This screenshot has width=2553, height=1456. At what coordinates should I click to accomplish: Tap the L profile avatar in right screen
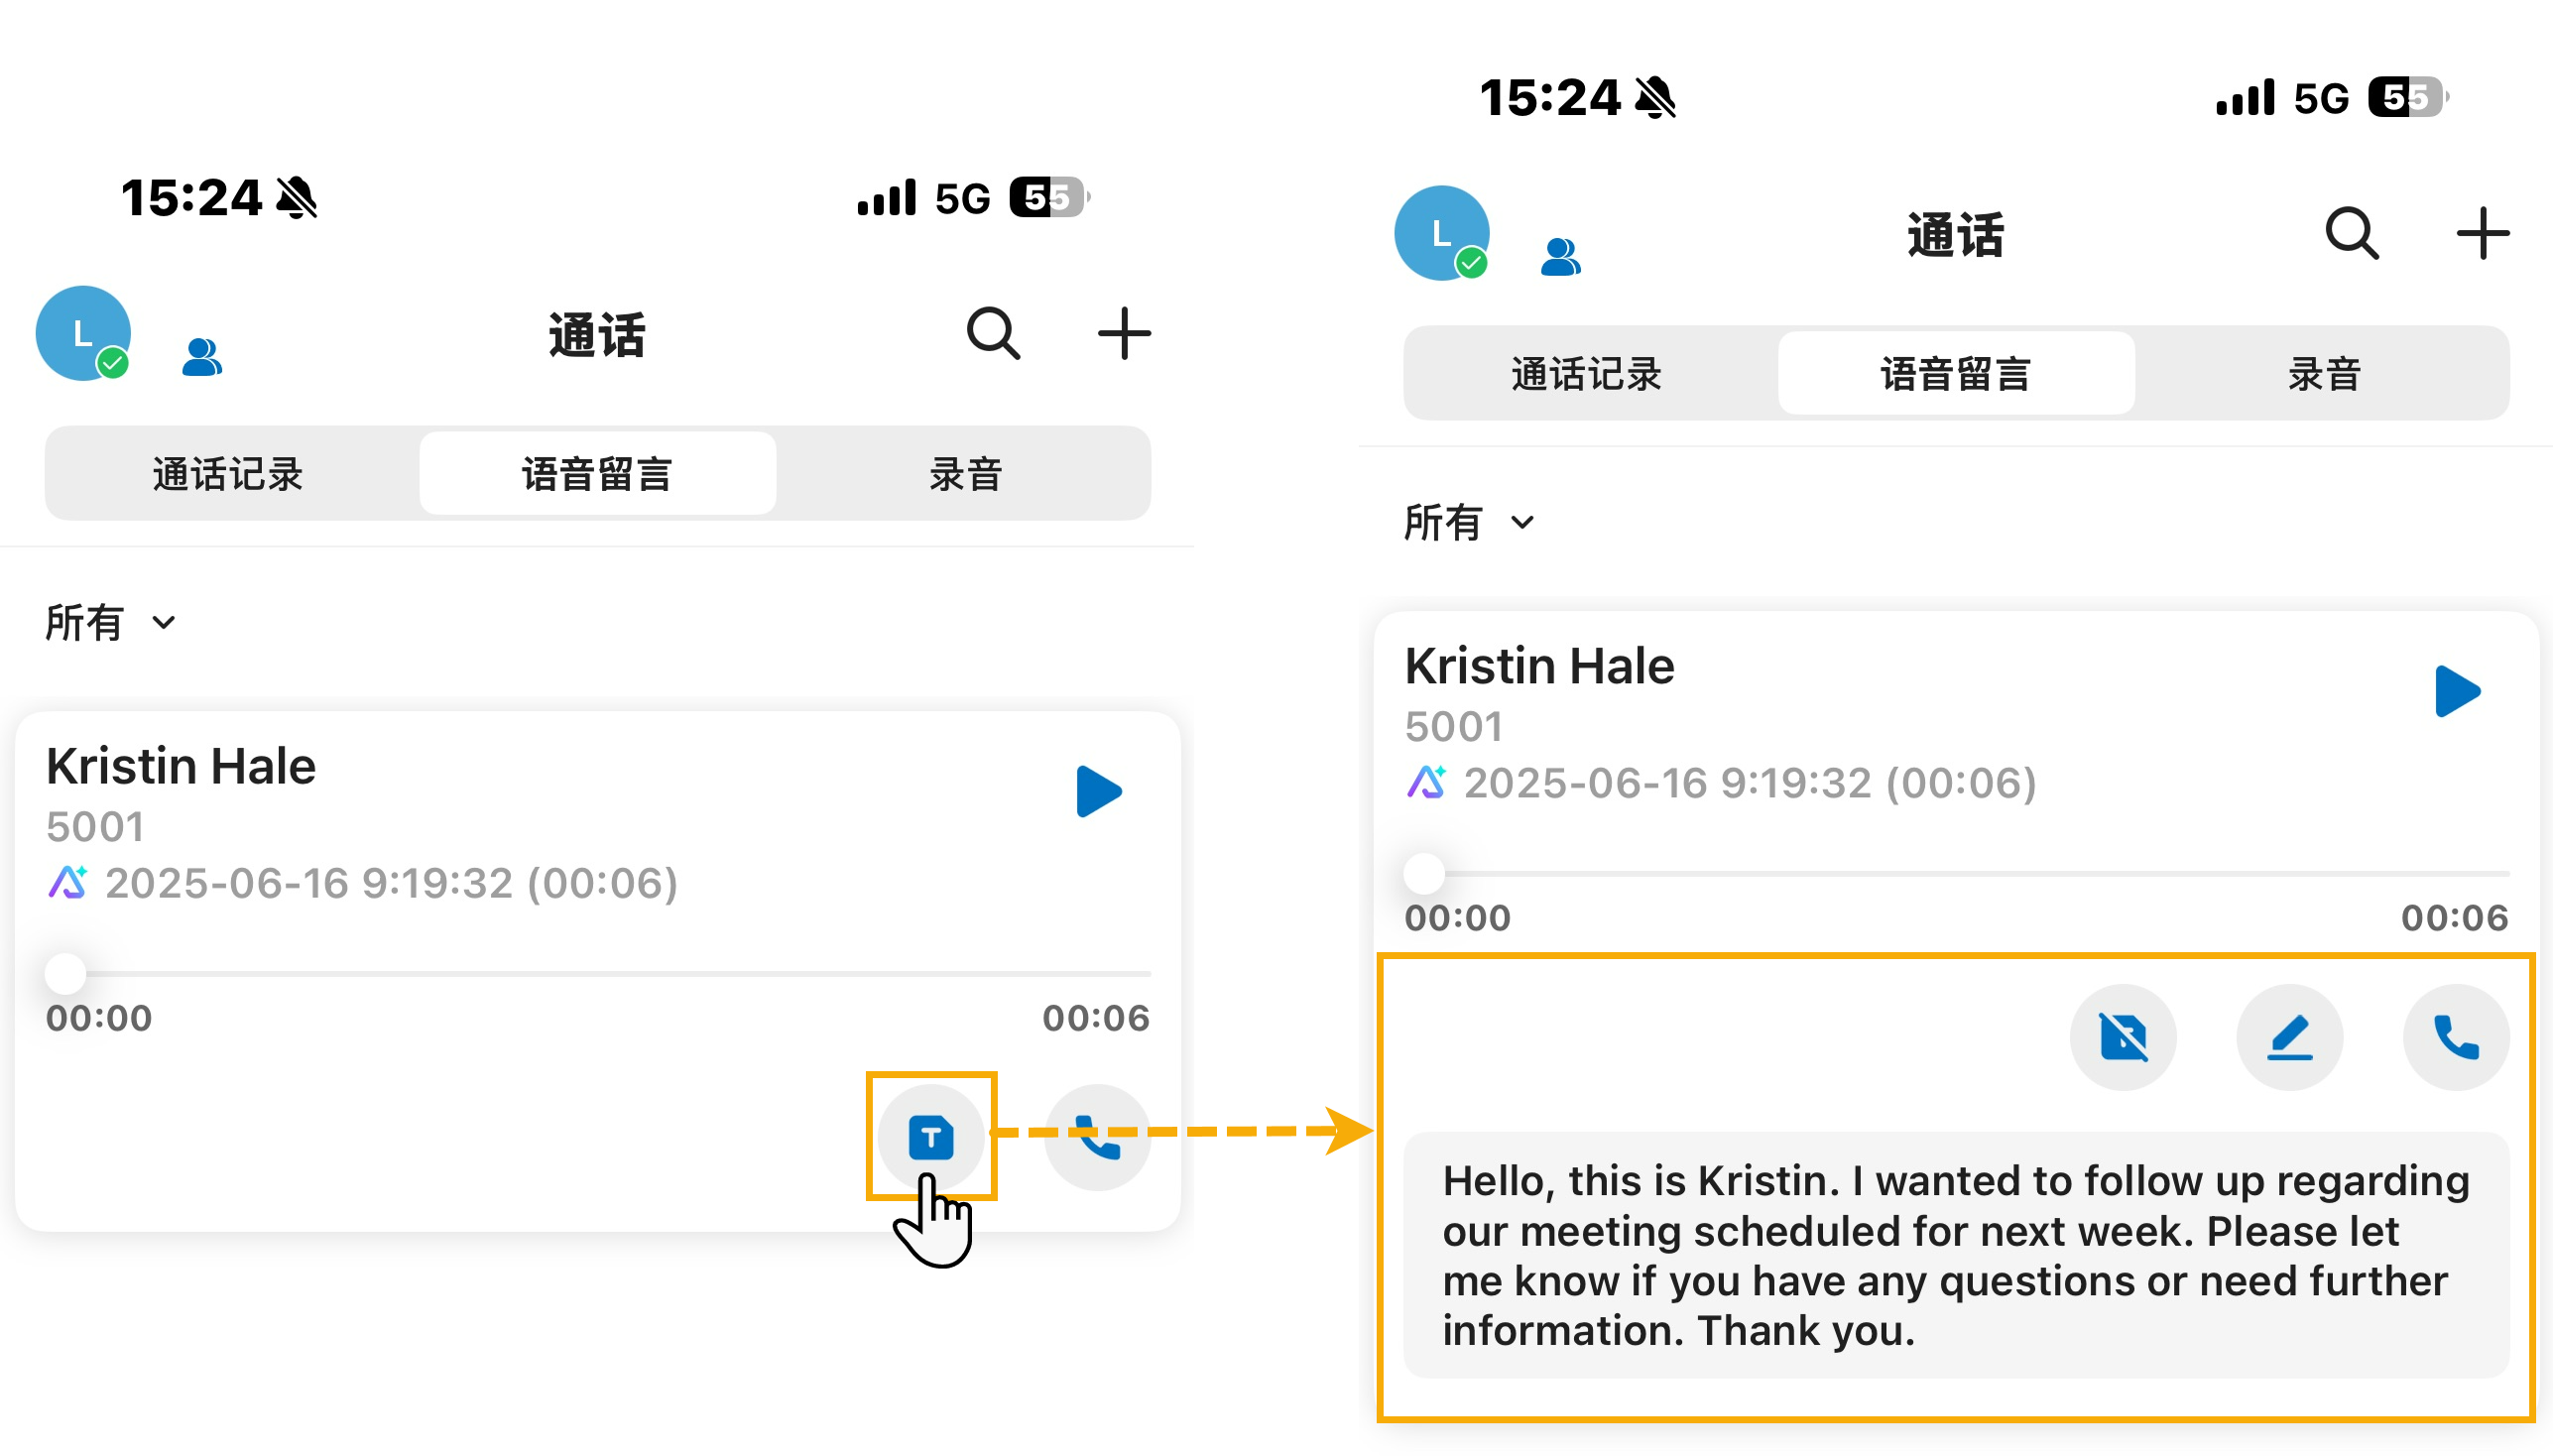pos(1441,233)
